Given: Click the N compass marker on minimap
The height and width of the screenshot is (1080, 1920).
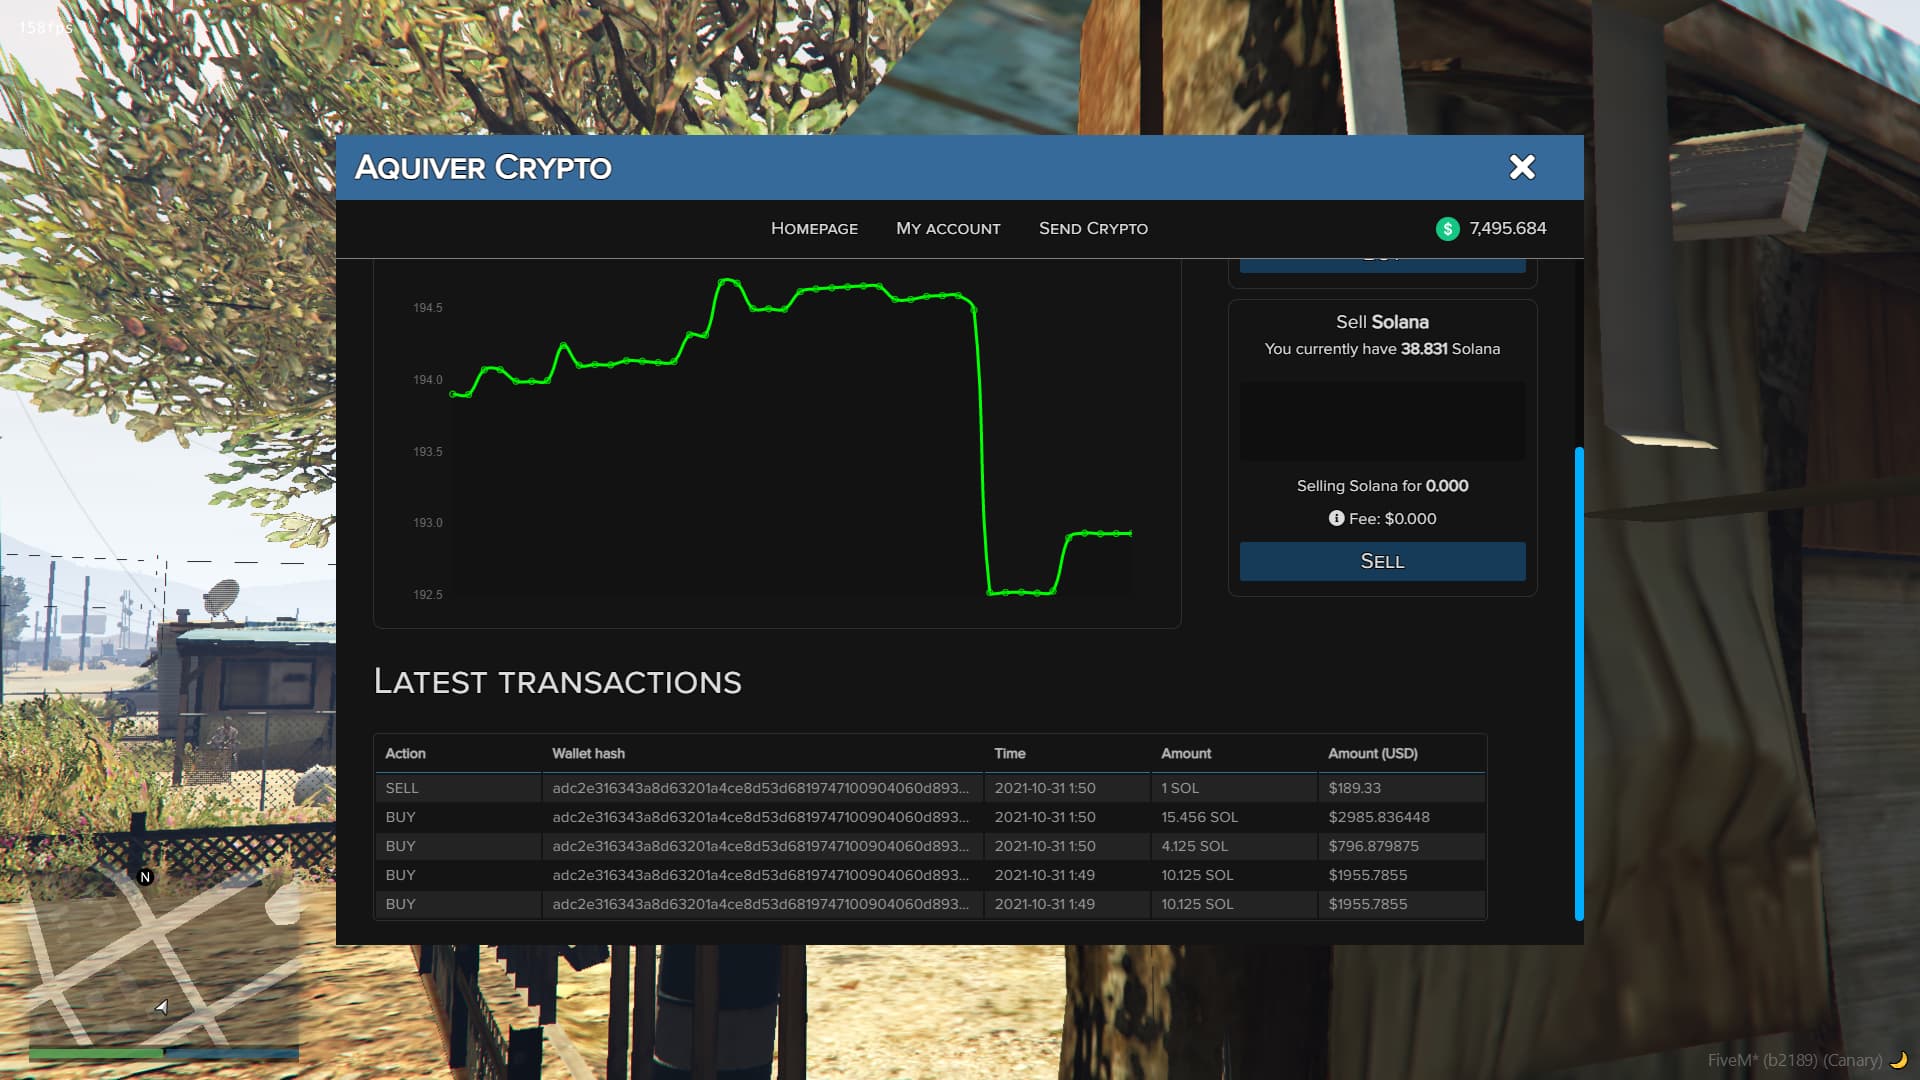Looking at the screenshot, I should pos(145,877).
